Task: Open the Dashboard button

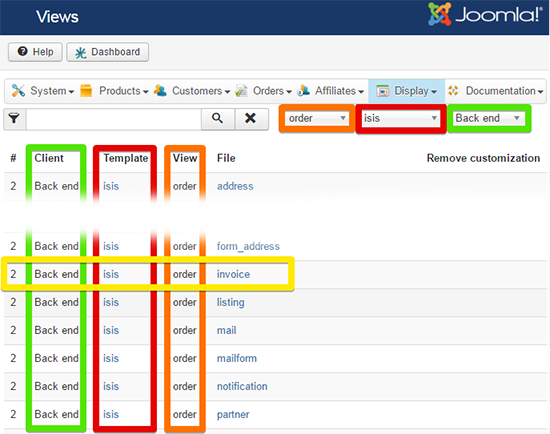Action: [107, 52]
